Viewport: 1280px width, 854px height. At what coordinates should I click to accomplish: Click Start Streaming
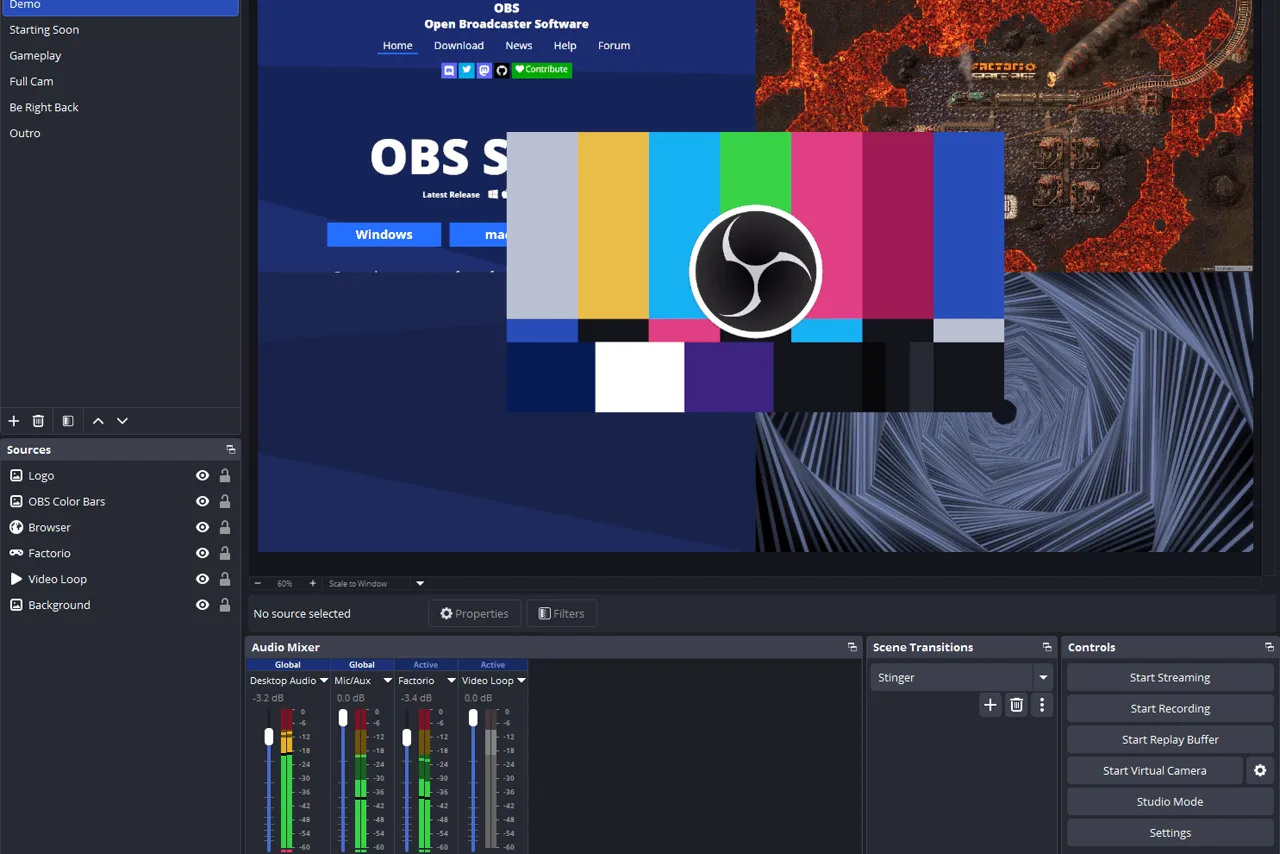click(x=1170, y=677)
